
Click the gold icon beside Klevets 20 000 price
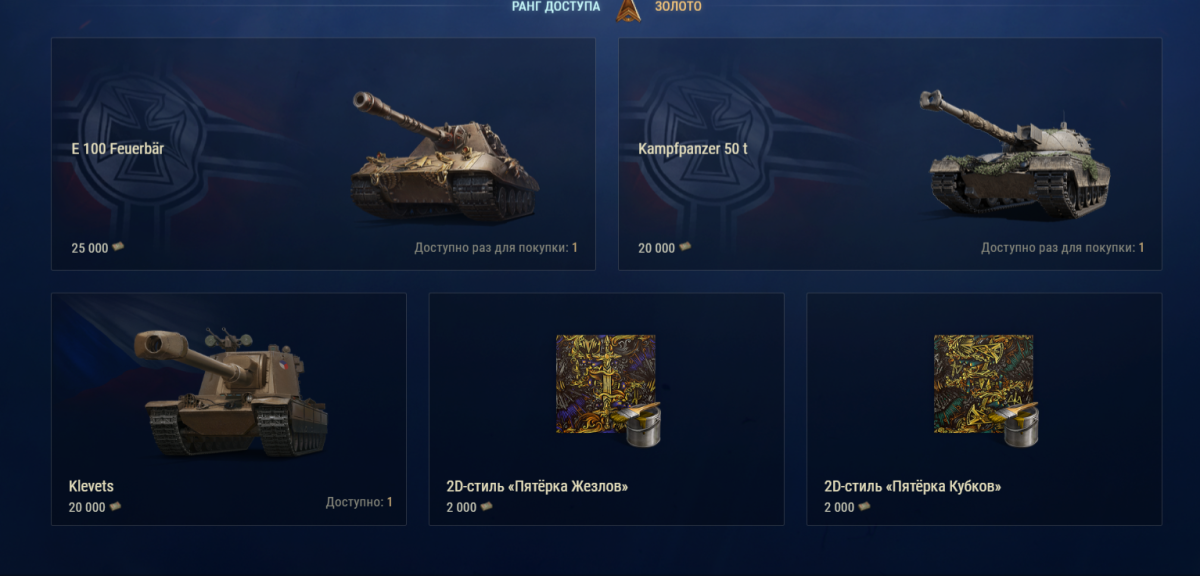(x=115, y=506)
